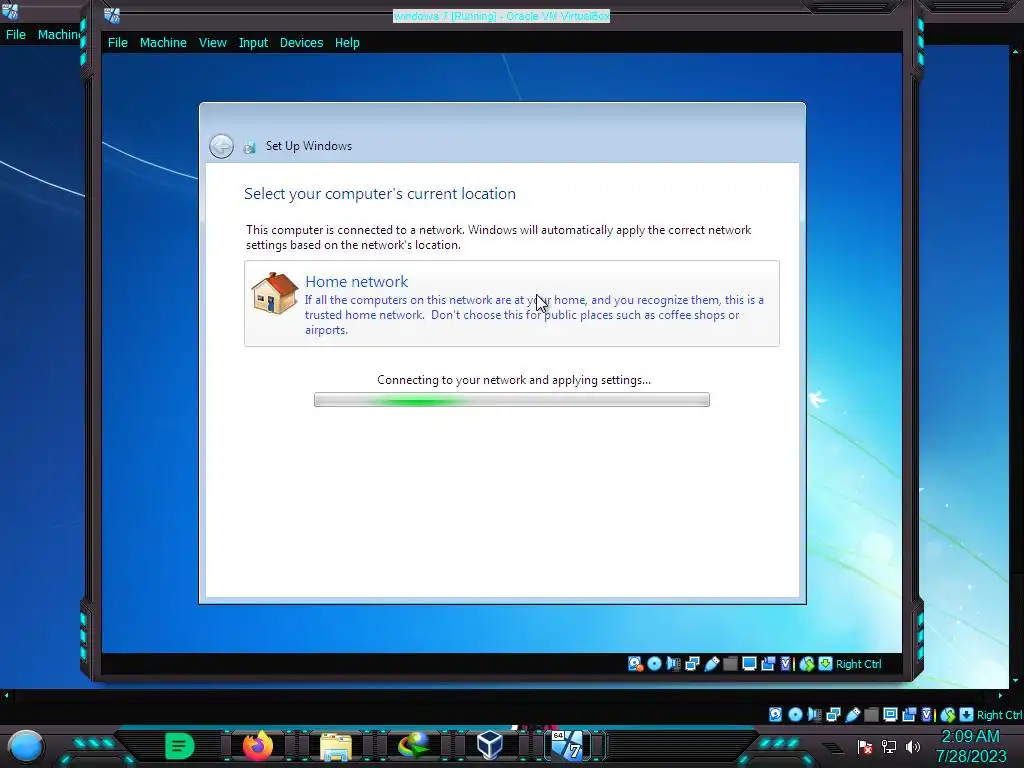Toggle mouse integration icon in front VM status bar

[x=807, y=664]
